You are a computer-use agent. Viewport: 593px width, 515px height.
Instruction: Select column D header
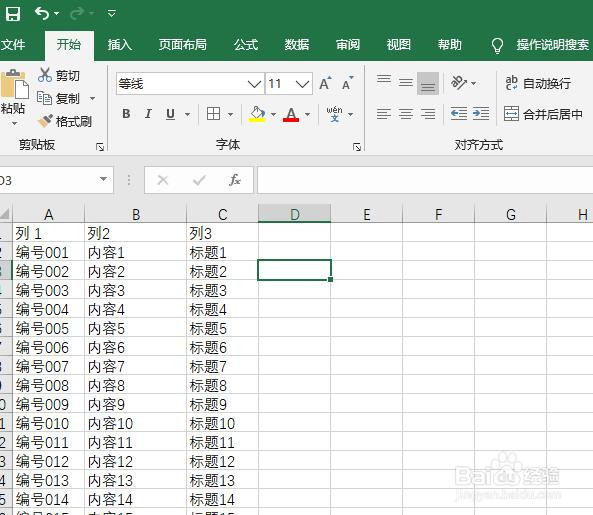(x=295, y=214)
